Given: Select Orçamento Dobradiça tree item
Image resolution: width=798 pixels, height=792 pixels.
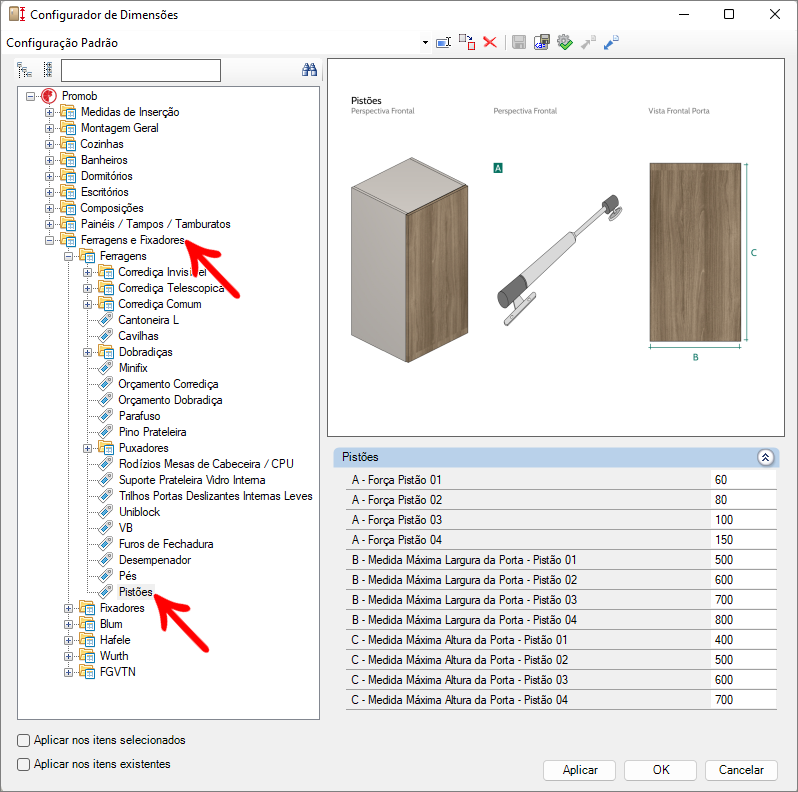Looking at the screenshot, I should (x=170, y=400).
